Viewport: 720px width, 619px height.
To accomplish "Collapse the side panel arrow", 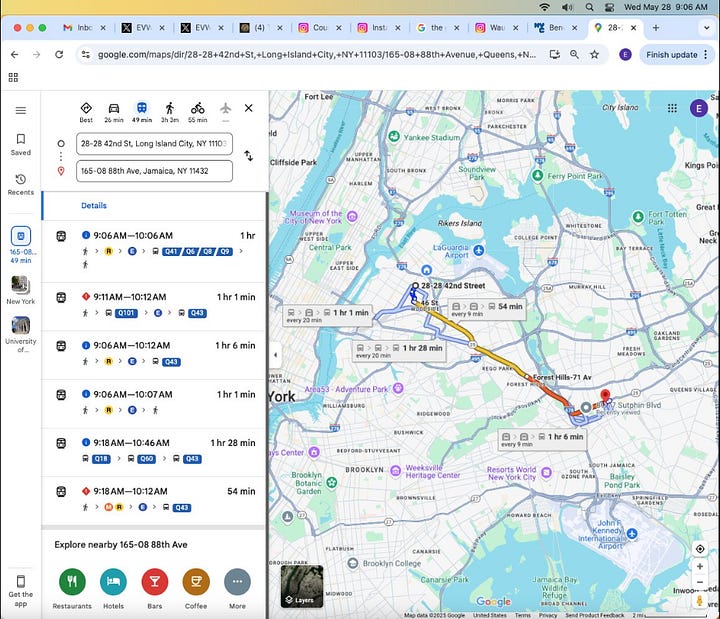I will click(x=276, y=355).
